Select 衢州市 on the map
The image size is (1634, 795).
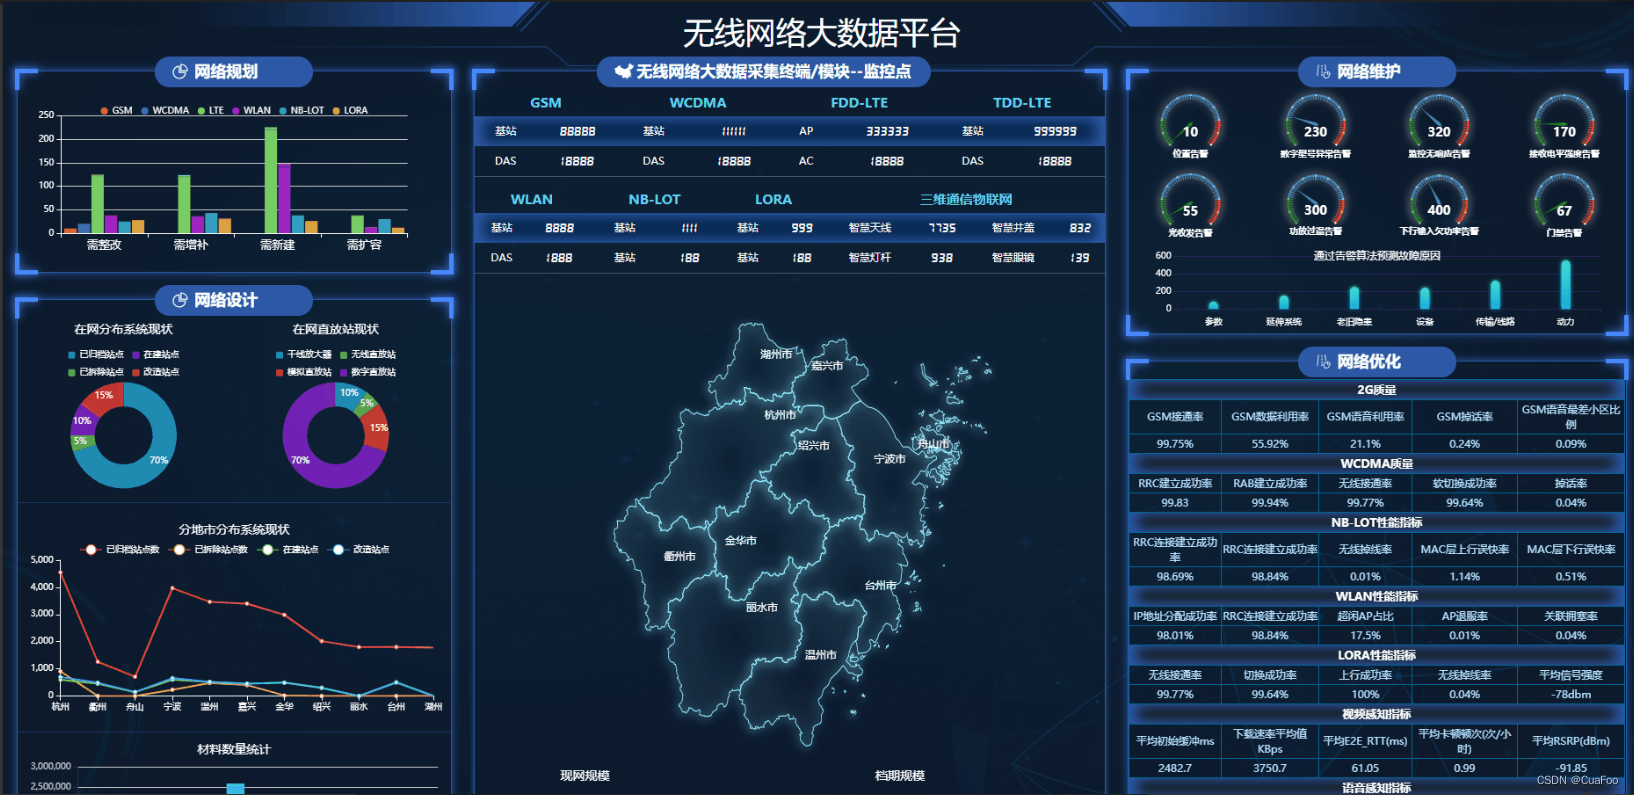pyautogui.click(x=680, y=556)
